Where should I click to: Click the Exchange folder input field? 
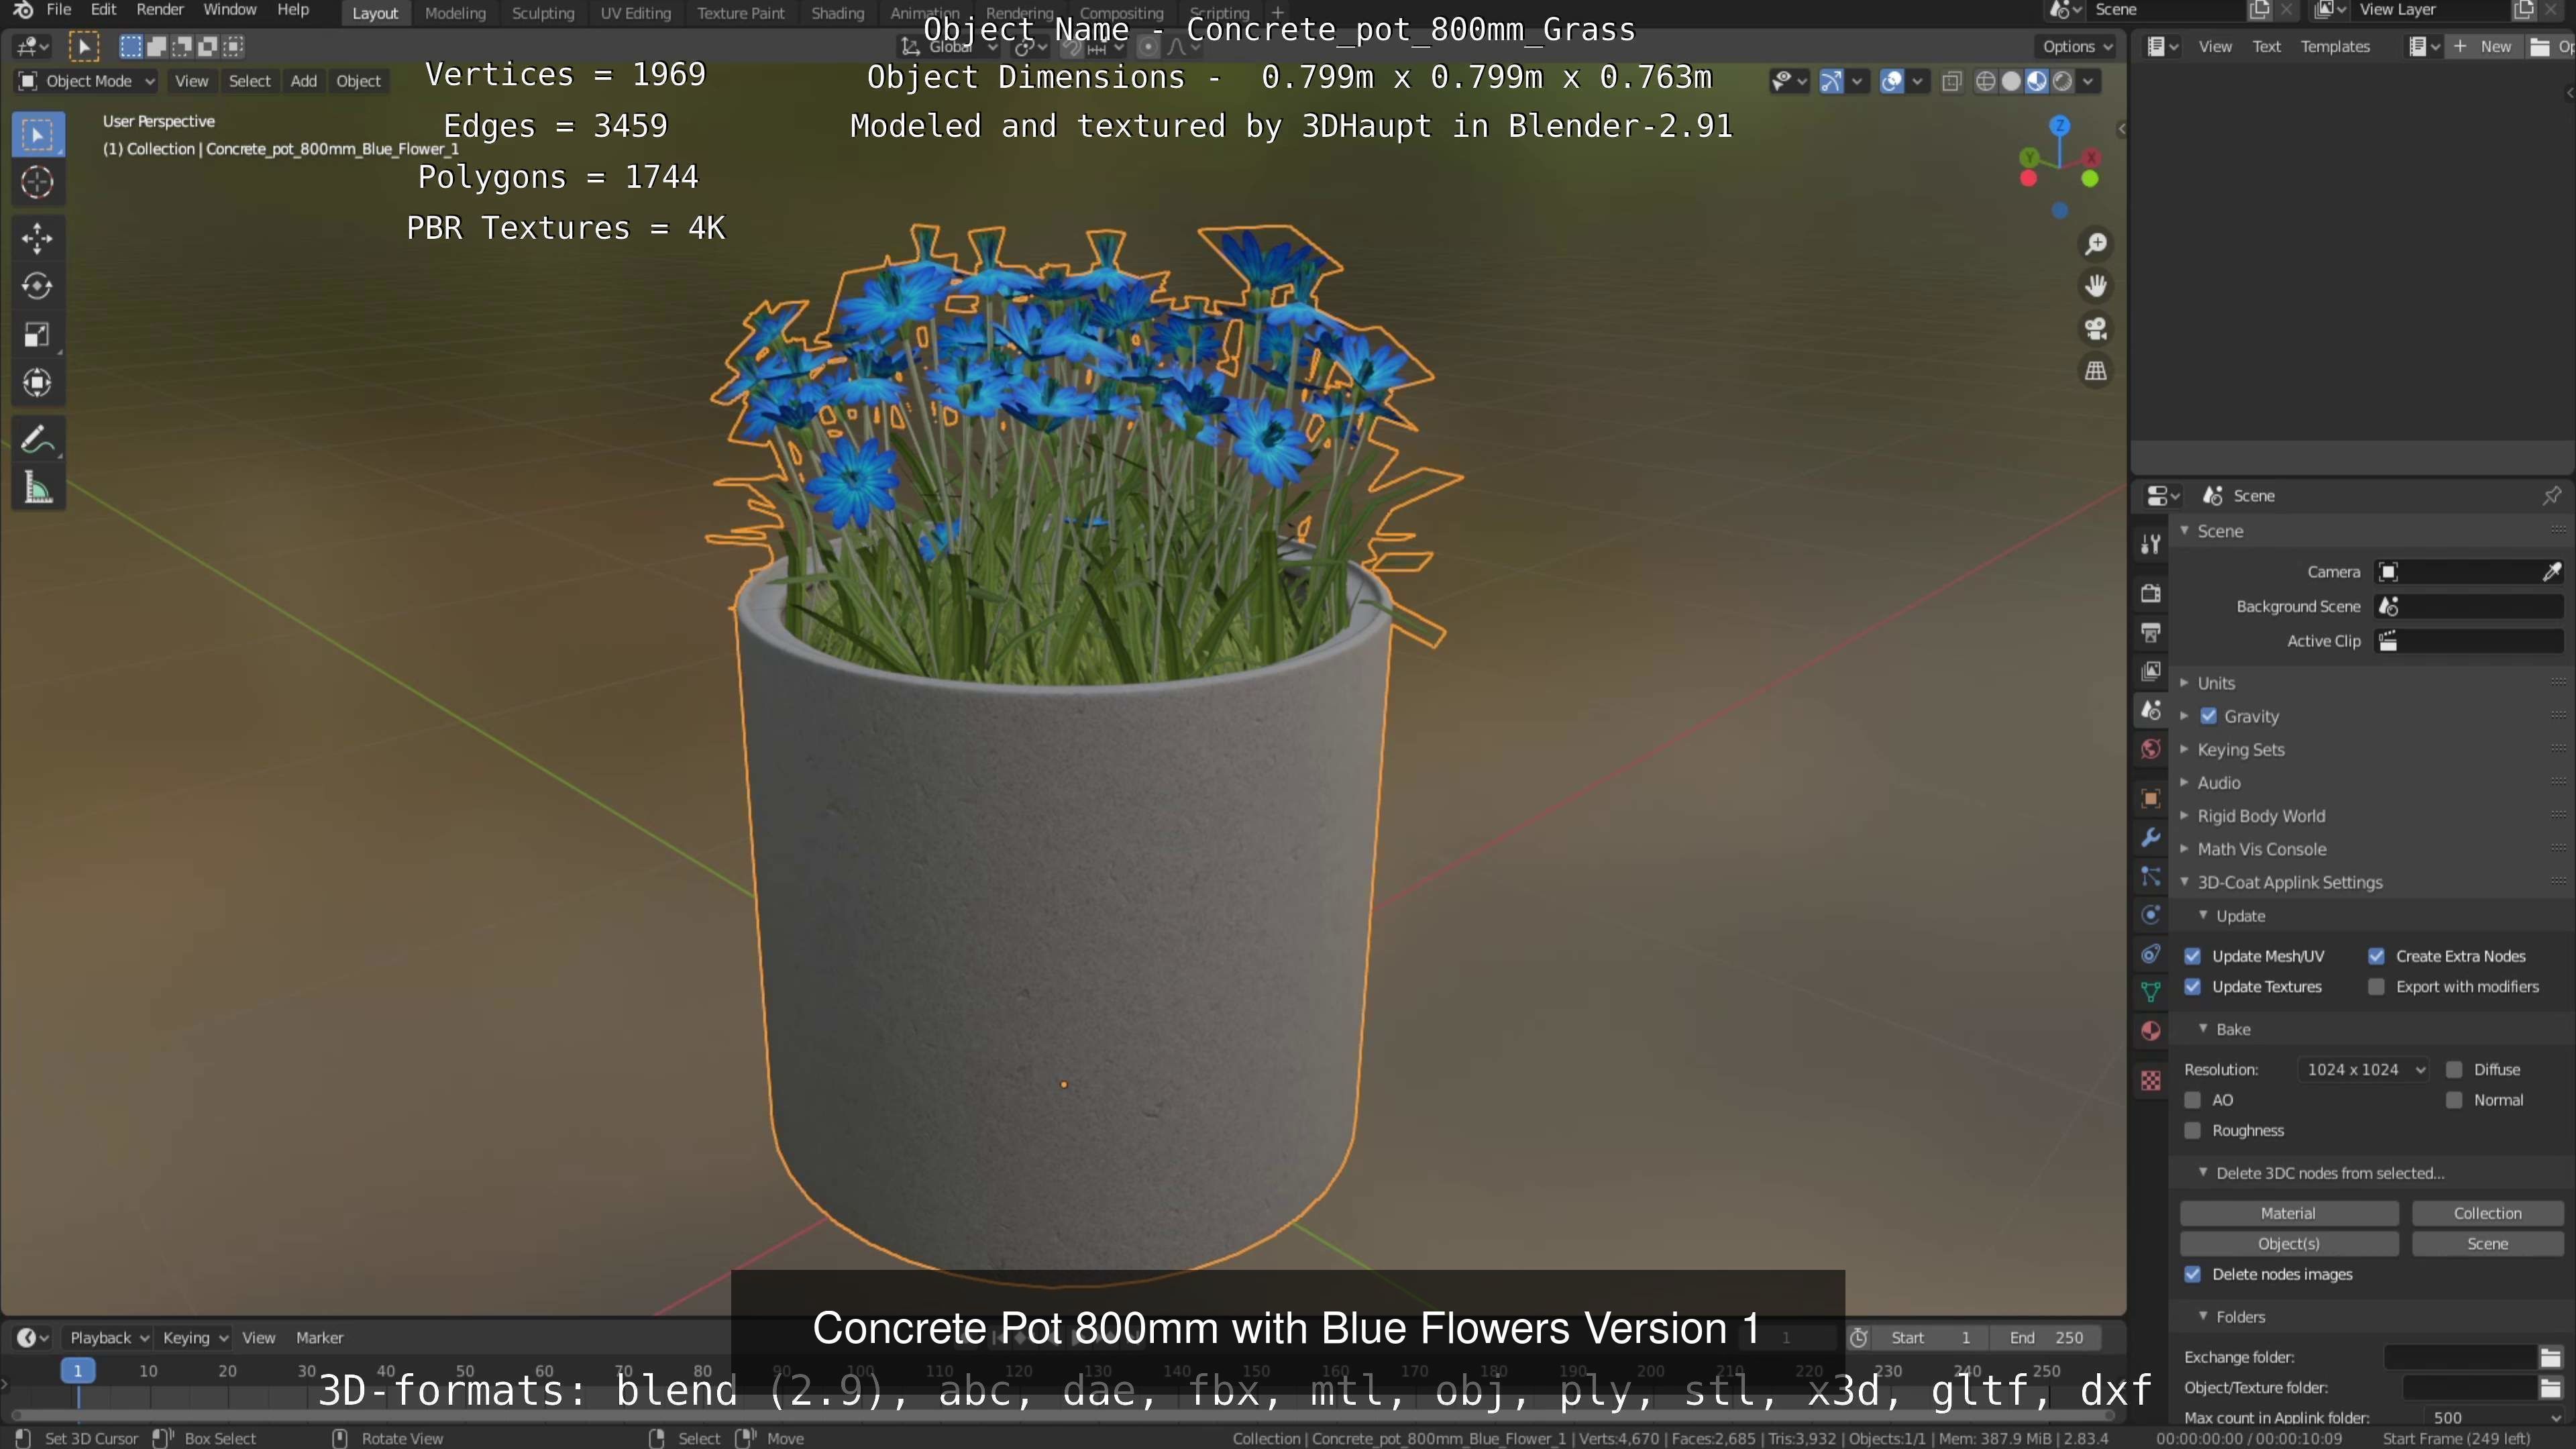click(x=2461, y=1357)
